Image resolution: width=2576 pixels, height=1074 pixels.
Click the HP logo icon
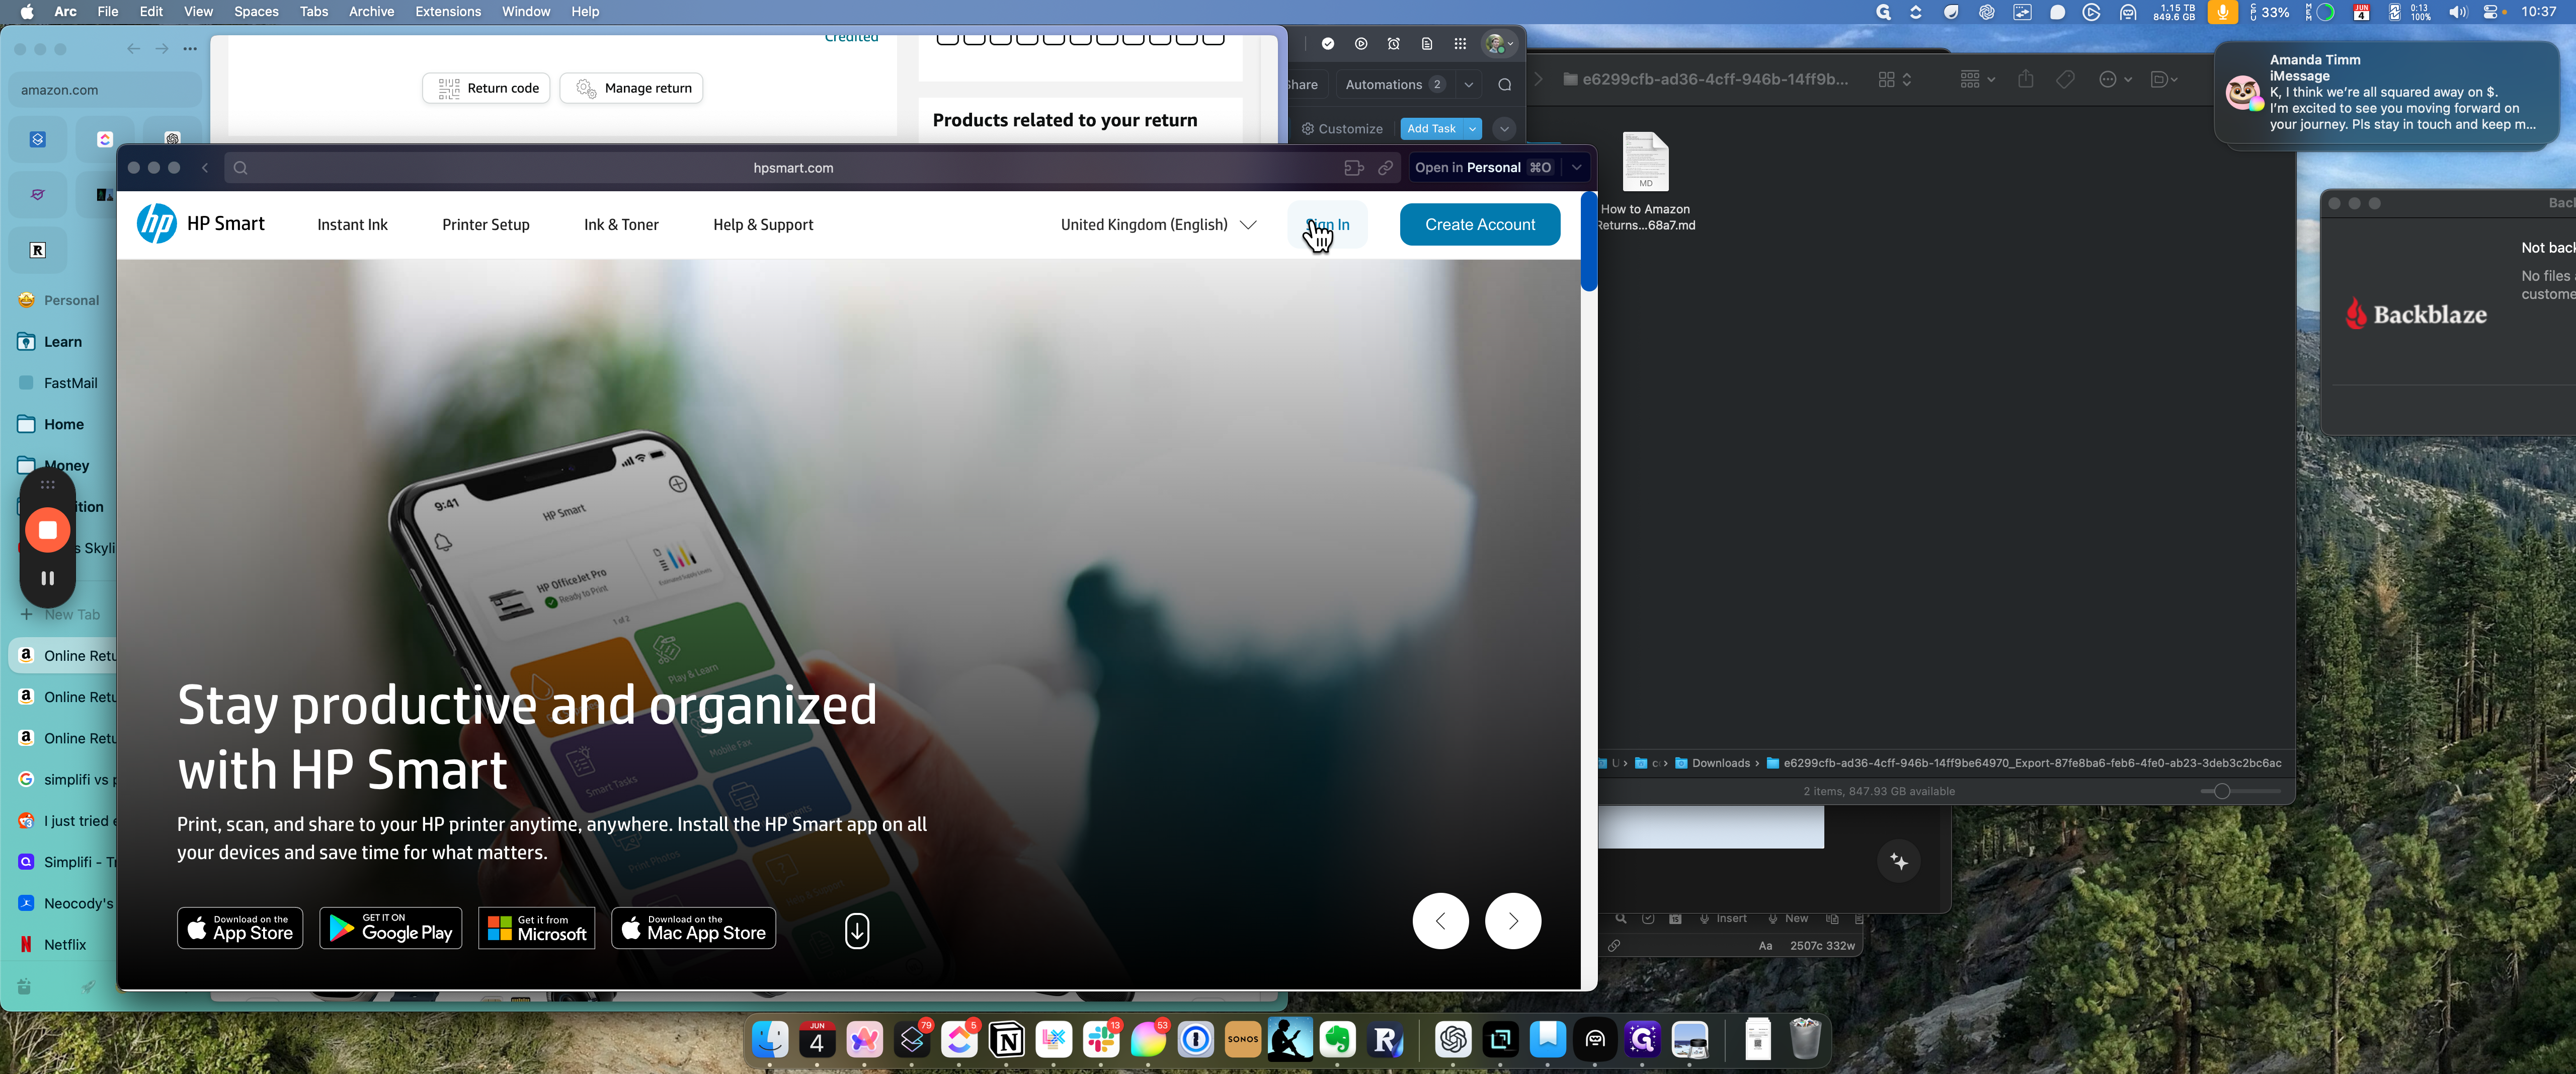click(156, 224)
